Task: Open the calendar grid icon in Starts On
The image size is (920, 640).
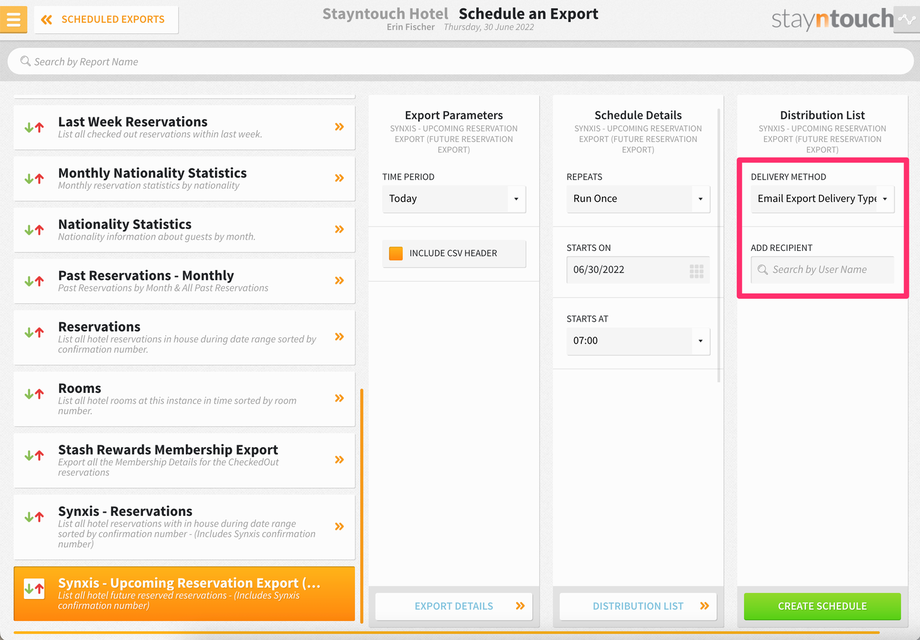Action: point(696,270)
